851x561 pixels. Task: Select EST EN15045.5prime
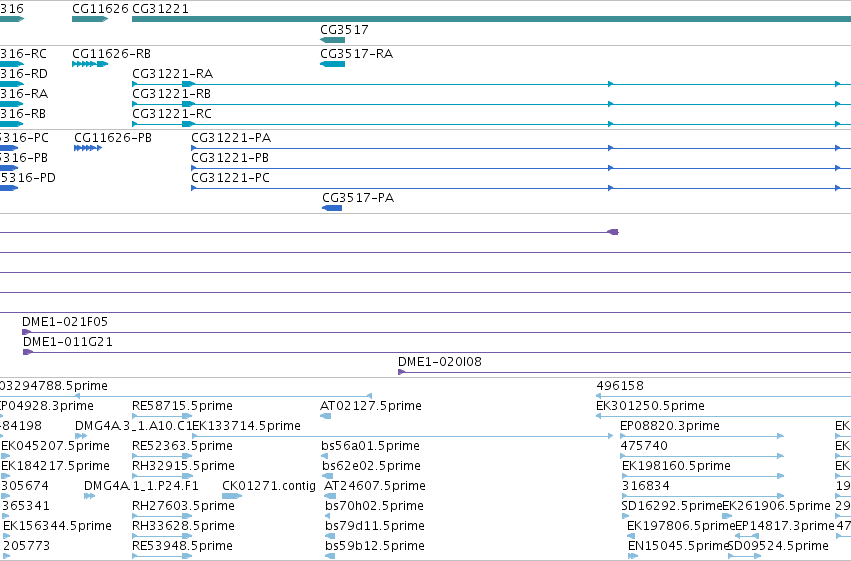677,545
